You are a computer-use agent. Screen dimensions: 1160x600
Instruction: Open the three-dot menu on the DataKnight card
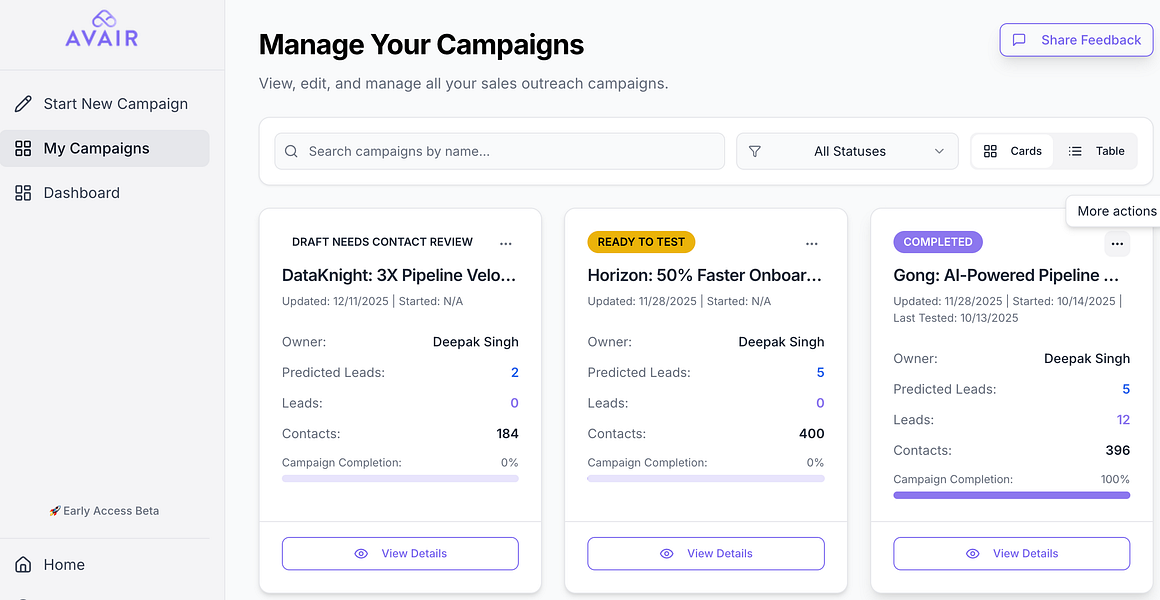click(506, 243)
